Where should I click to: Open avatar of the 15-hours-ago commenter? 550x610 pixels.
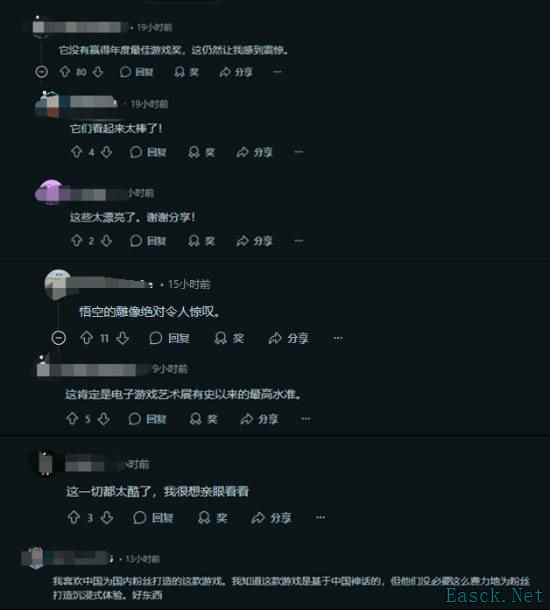click(x=58, y=284)
